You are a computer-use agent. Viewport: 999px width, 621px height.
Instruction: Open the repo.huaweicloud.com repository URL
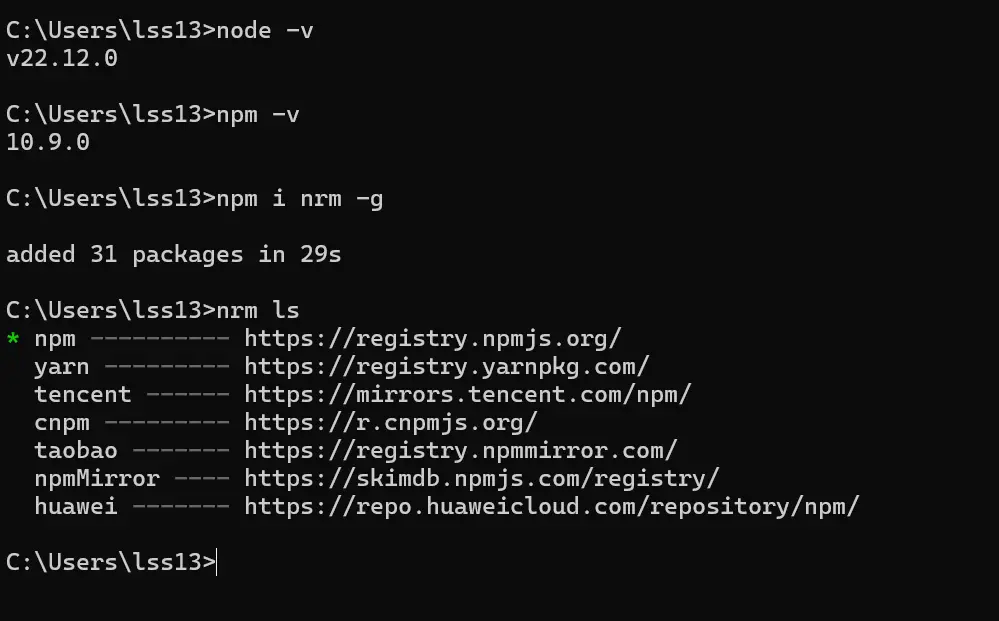(551, 507)
